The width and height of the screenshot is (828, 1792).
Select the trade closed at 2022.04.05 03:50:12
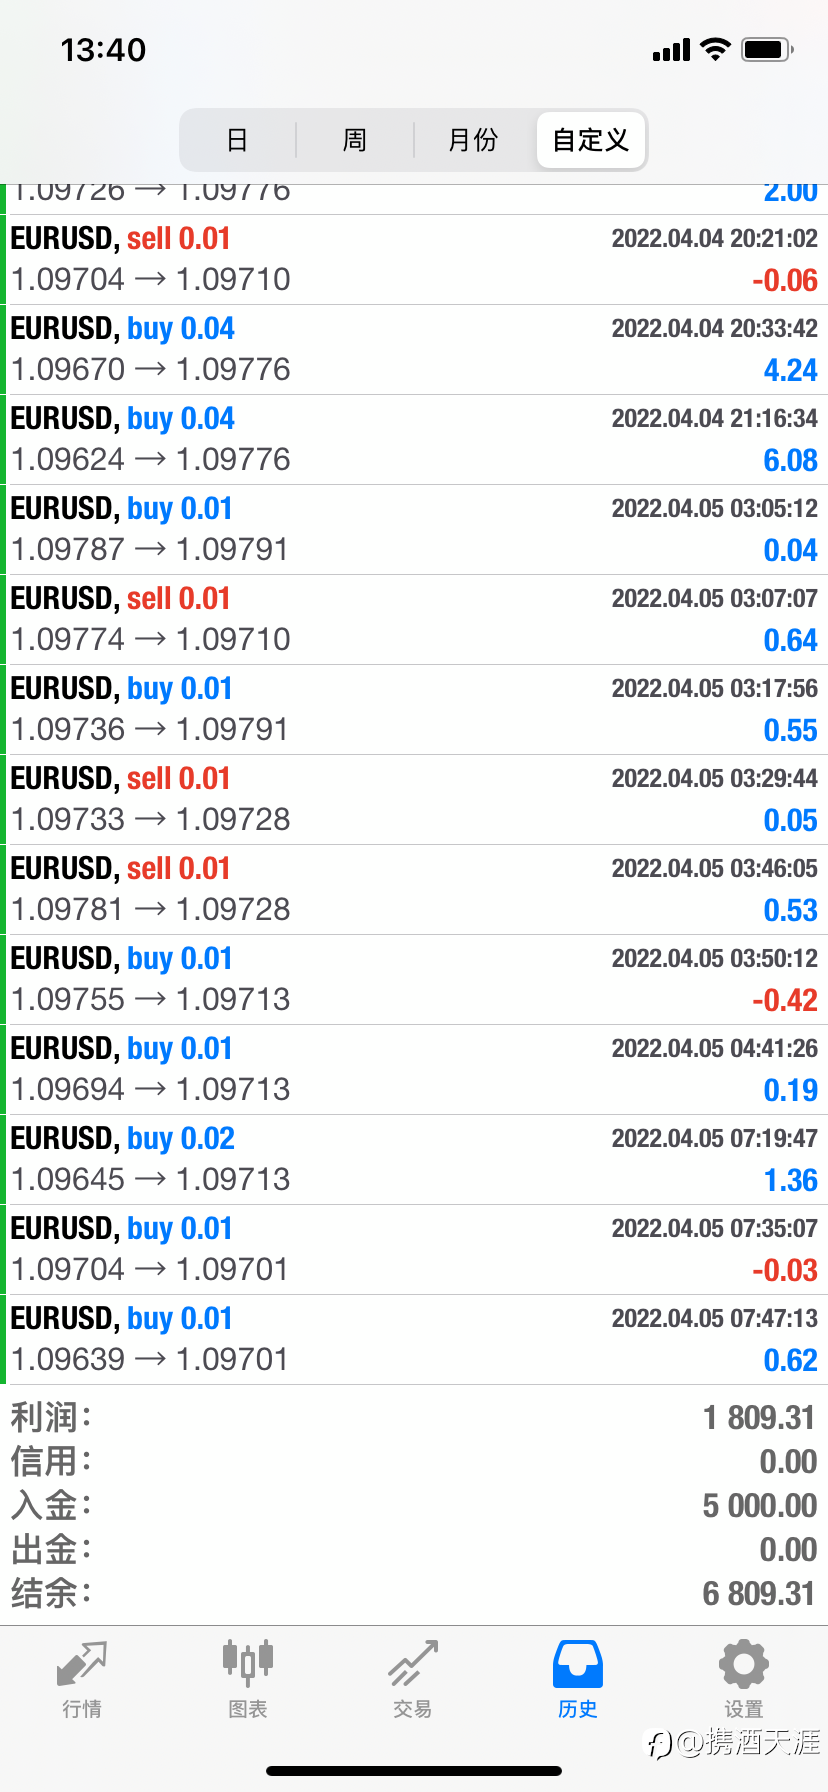click(x=414, y=979)
